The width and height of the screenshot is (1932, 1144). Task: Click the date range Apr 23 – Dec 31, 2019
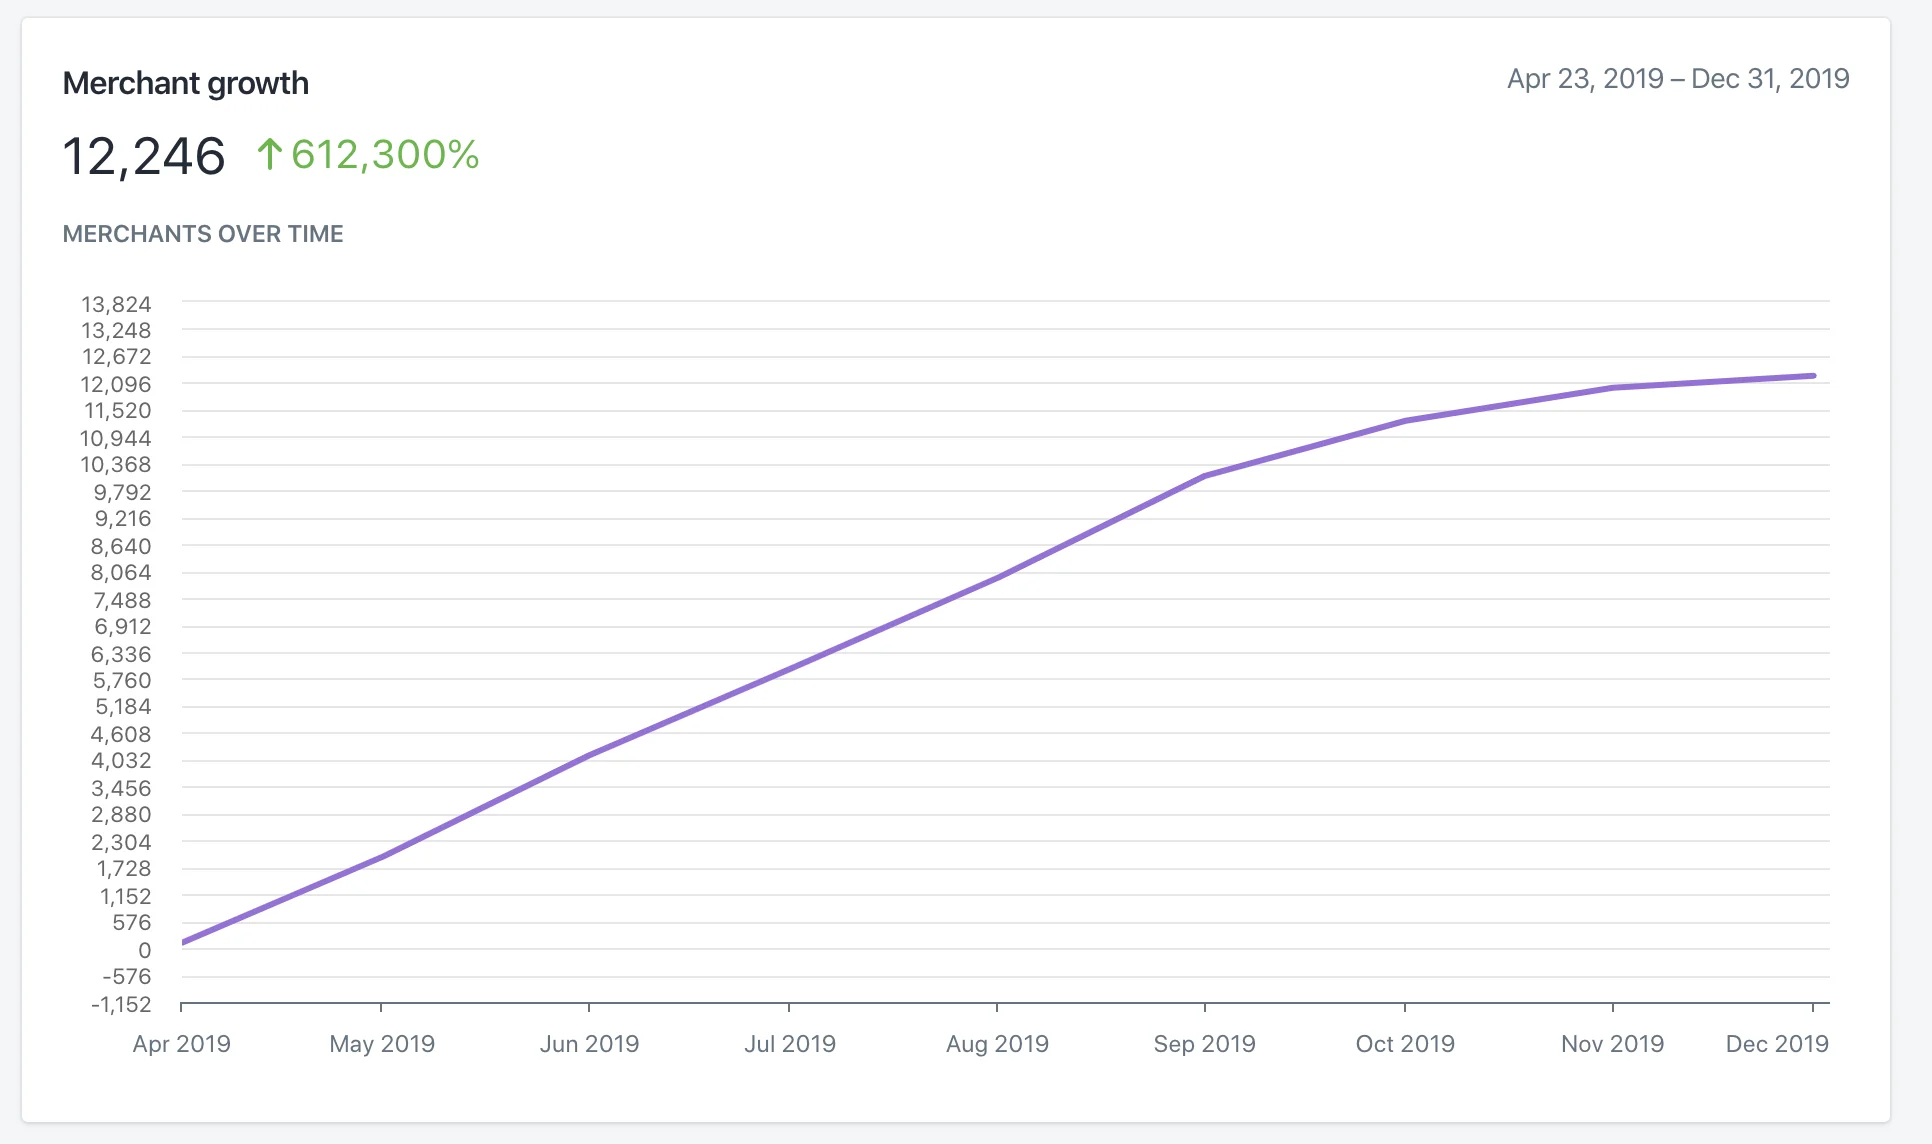[1677, 79]
